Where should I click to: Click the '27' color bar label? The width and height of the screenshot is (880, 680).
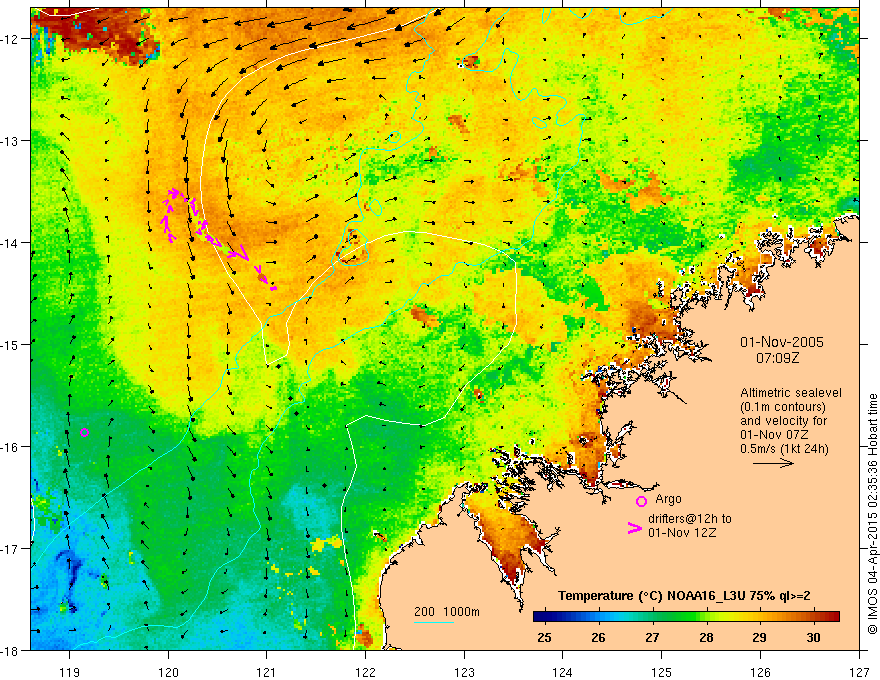pyautogui.click(x=652, y=637)
